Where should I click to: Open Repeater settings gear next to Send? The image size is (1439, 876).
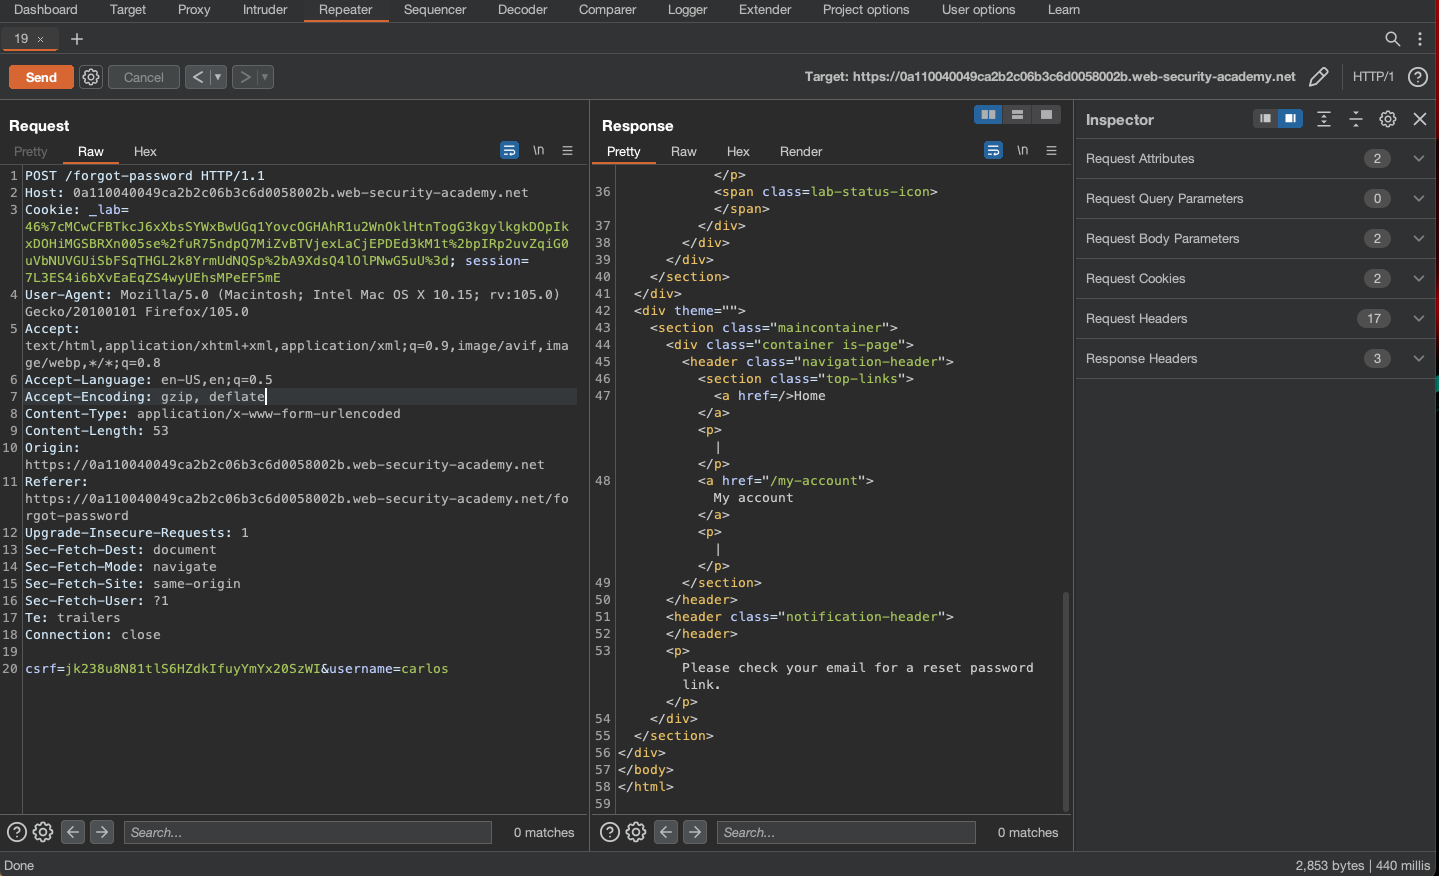point(91,77)
